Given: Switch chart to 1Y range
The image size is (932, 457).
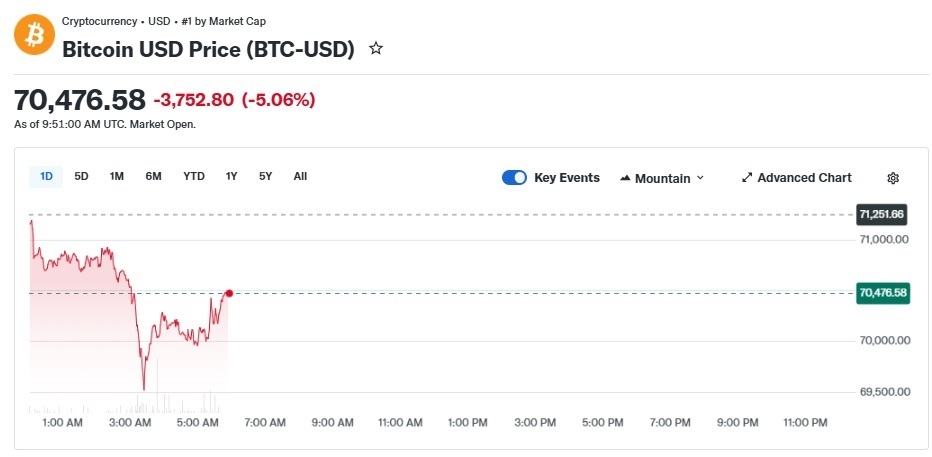Looking at the screenshot, I should click(231, 177).
